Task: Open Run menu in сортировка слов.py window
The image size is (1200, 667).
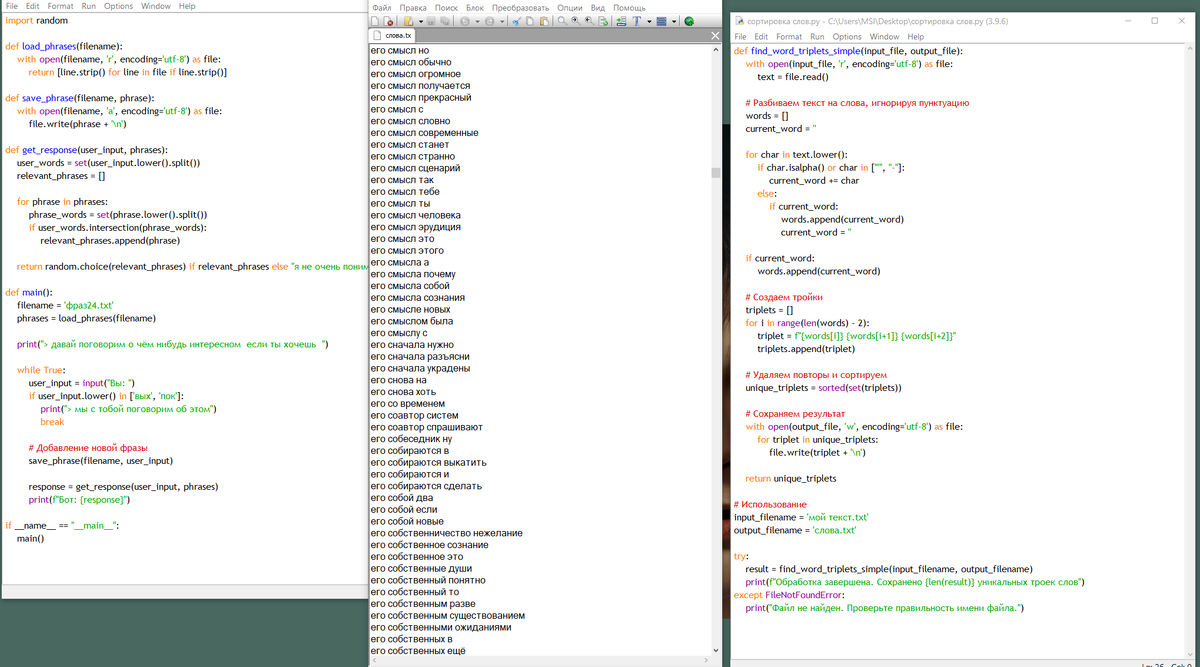Action: point(817,37)
